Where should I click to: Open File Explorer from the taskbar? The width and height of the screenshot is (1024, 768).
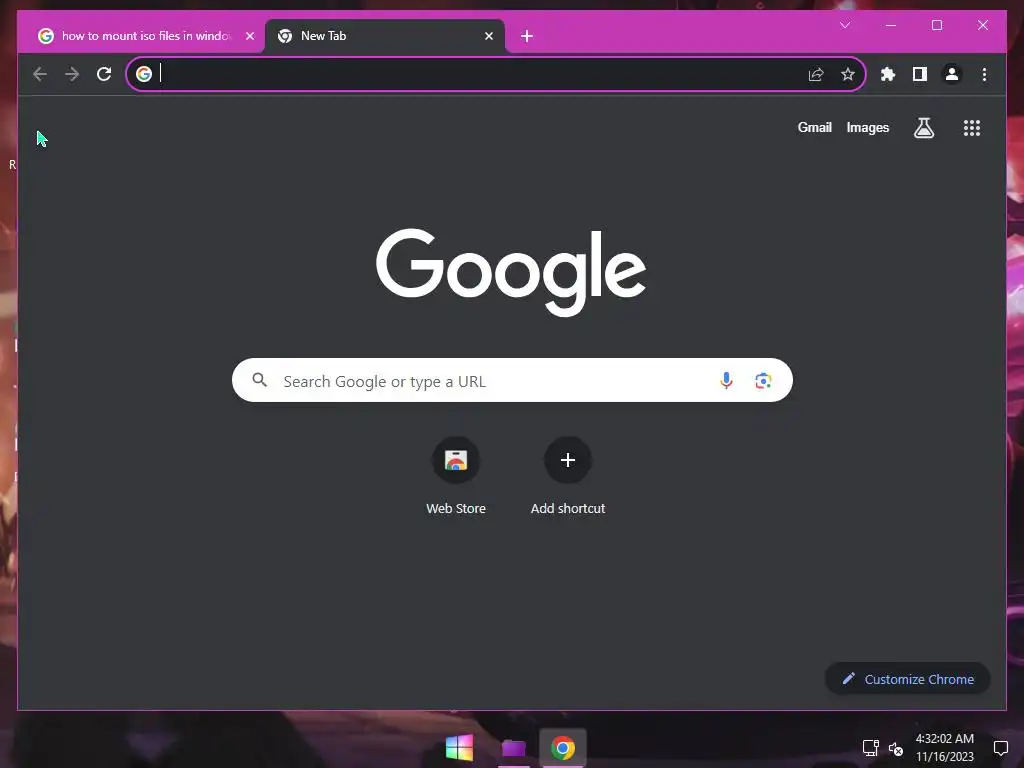(x=513, y=748)
